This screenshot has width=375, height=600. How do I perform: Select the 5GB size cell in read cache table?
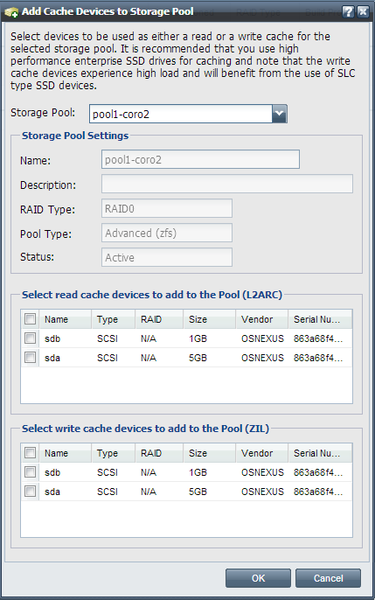(198, 358)
